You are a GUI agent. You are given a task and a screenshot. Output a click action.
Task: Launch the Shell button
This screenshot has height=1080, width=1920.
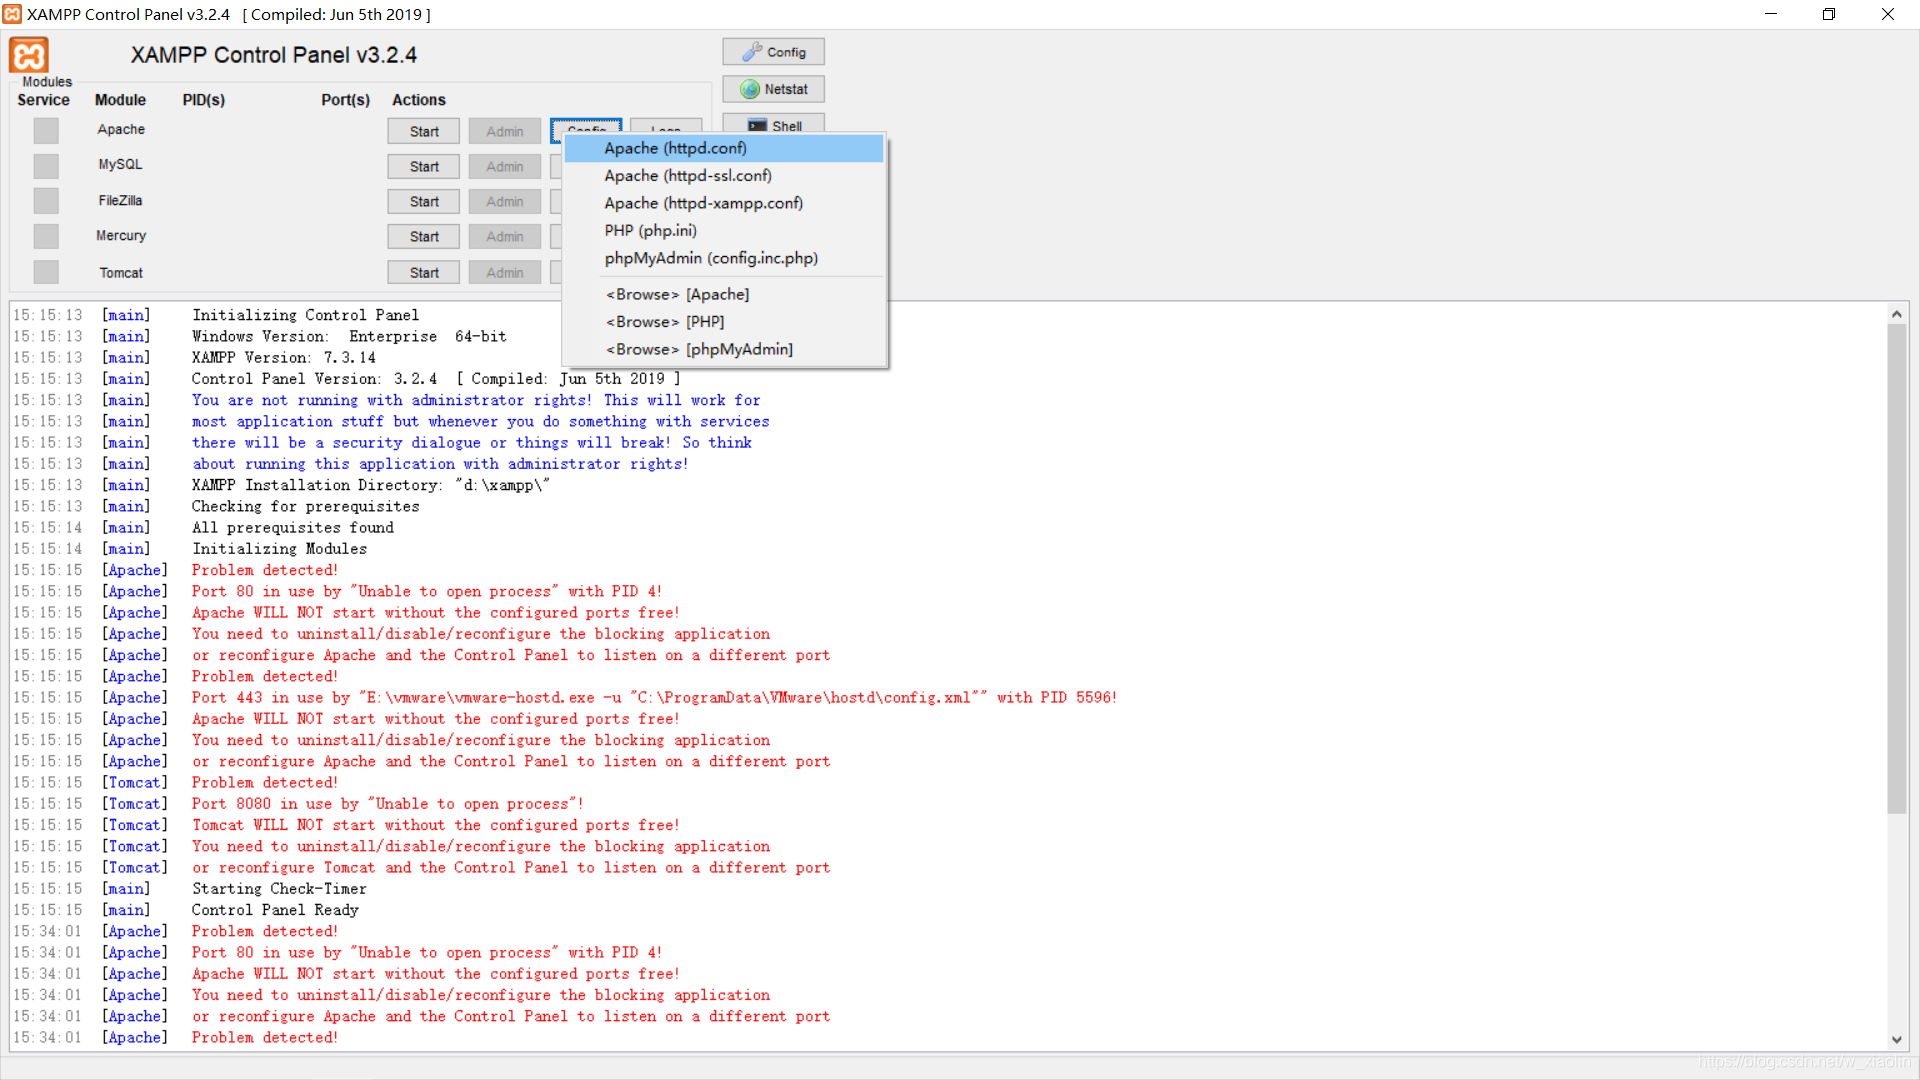774,124
